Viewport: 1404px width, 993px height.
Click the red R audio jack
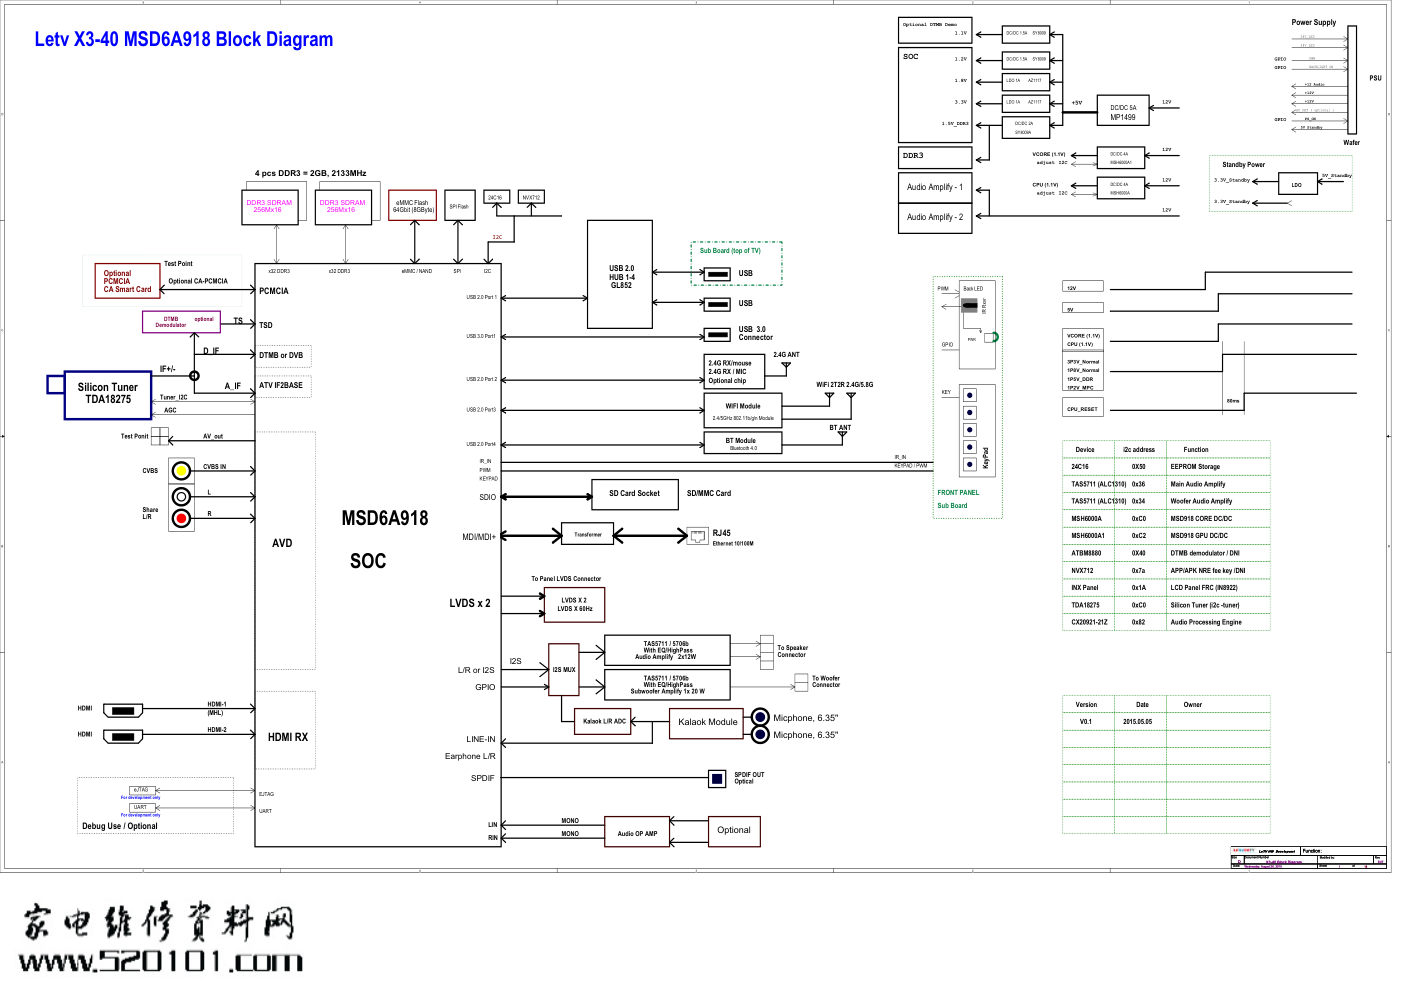point(181,518)
